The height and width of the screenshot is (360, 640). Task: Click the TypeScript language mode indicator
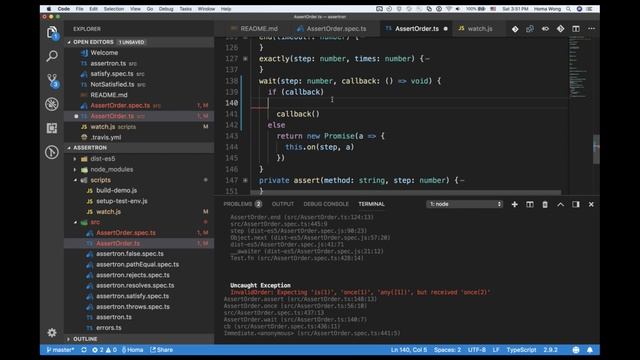pyautogui.click(x=521, y=350)
